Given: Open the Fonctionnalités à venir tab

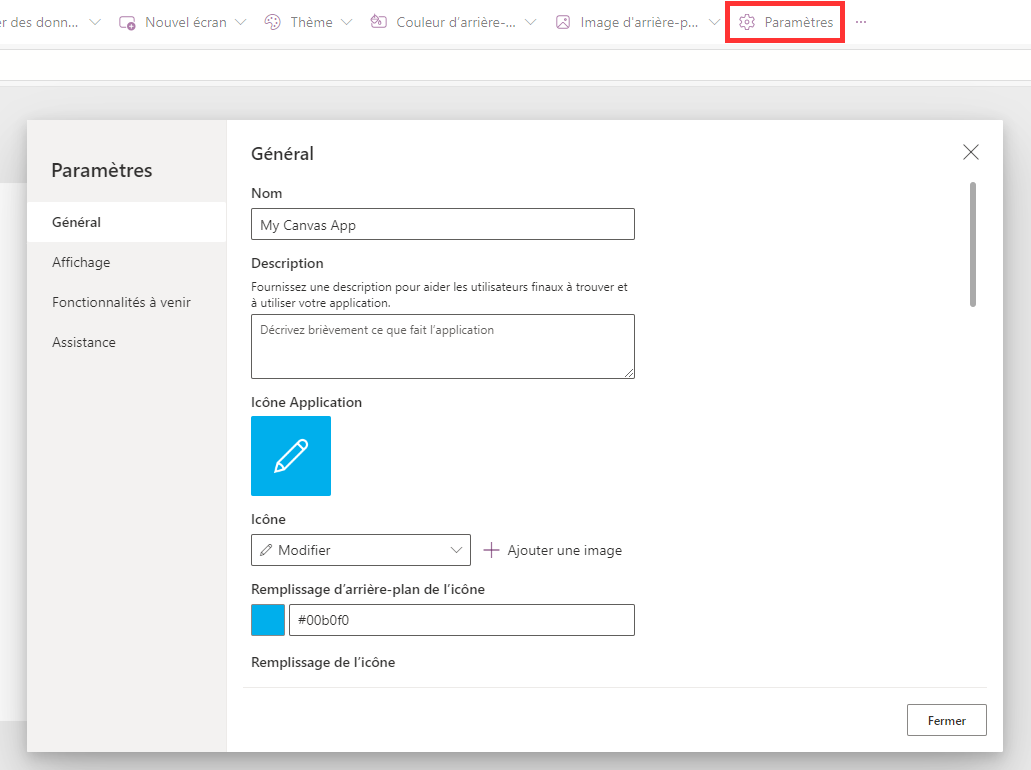Looking at the screenshot, I should 127,302.
